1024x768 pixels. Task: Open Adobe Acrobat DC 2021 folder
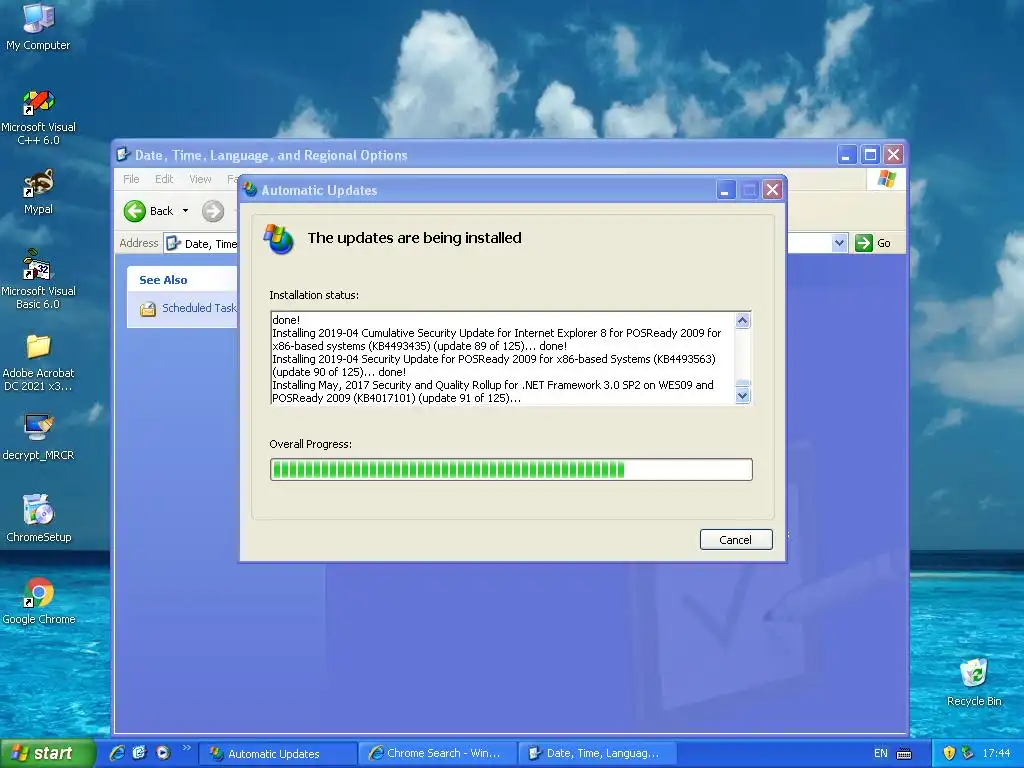pyautogui.click(x=38, y=362)
